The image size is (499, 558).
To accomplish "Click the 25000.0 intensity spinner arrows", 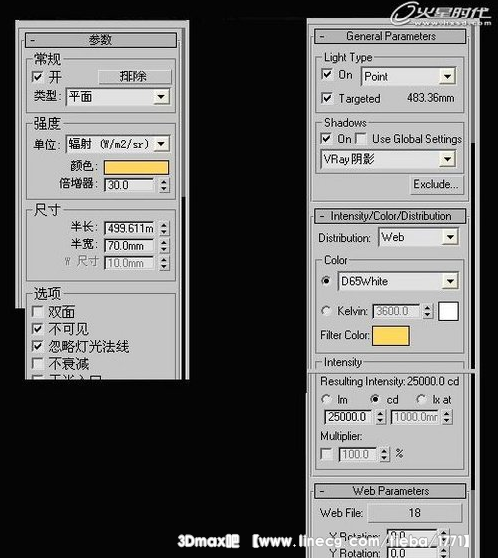I will click(x=380, y=417).
